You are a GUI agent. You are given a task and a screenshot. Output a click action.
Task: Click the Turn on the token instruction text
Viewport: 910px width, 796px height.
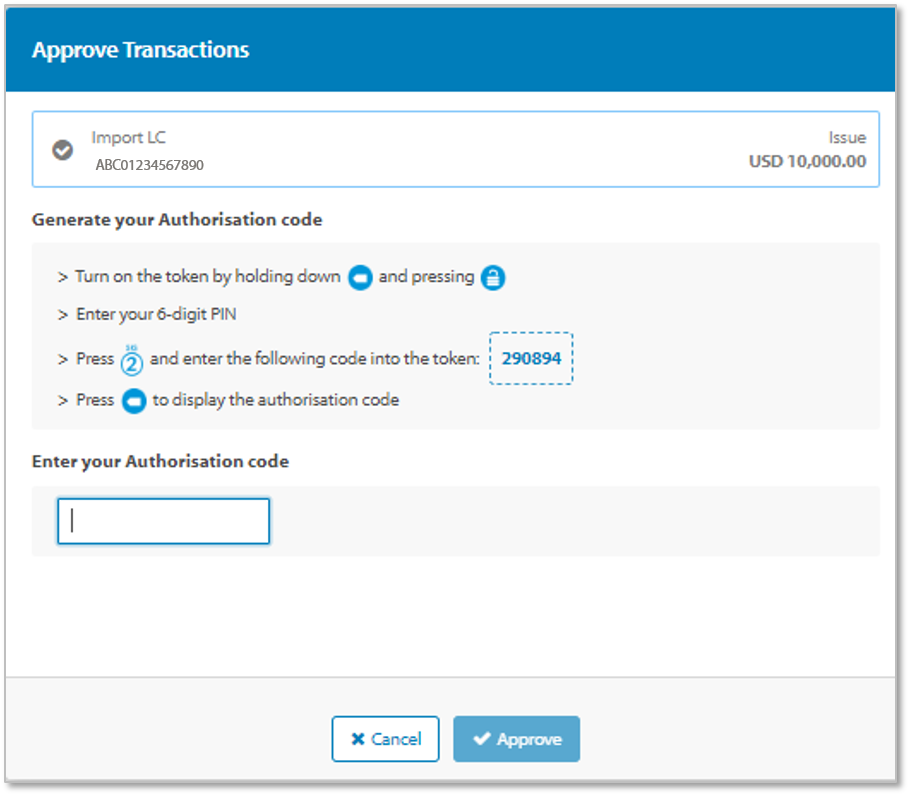click(x=208, y=277)
